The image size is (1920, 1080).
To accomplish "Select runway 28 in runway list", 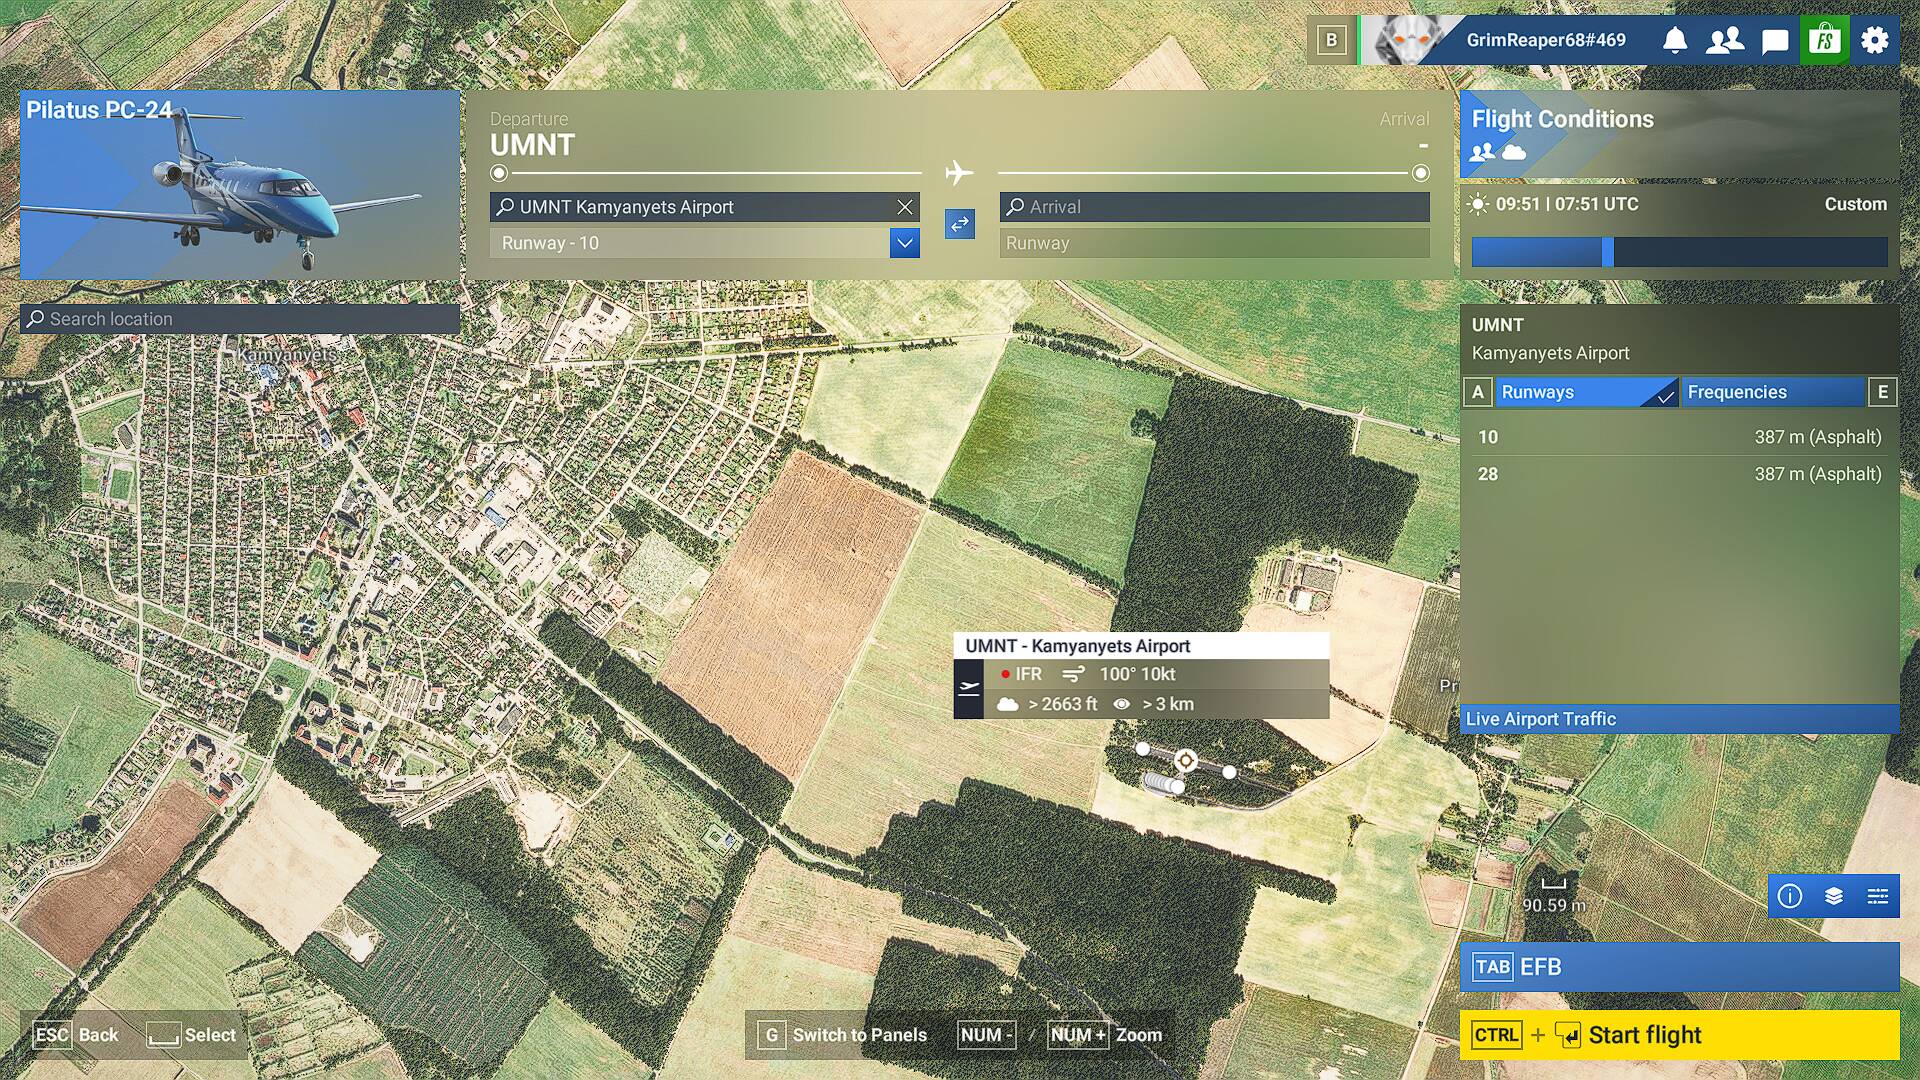I will pyautogui.click(x=1680, y=474).
